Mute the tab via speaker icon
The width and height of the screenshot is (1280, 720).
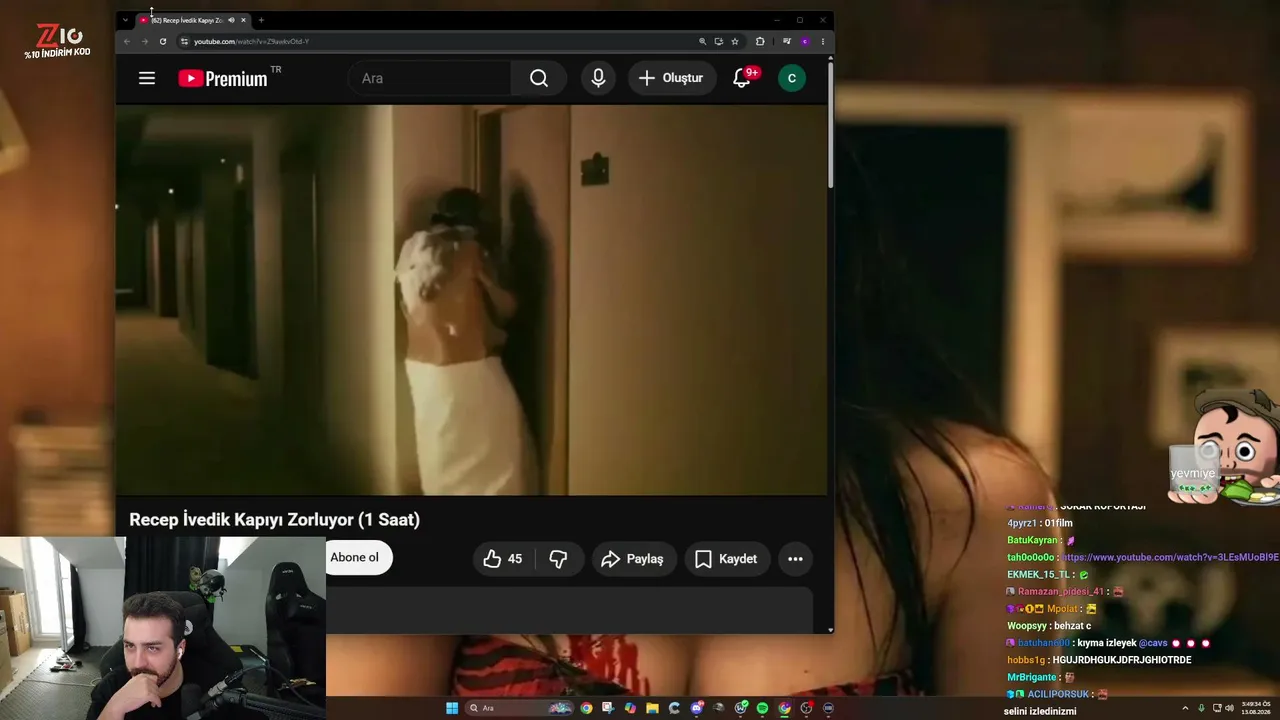tap(231, 20)
